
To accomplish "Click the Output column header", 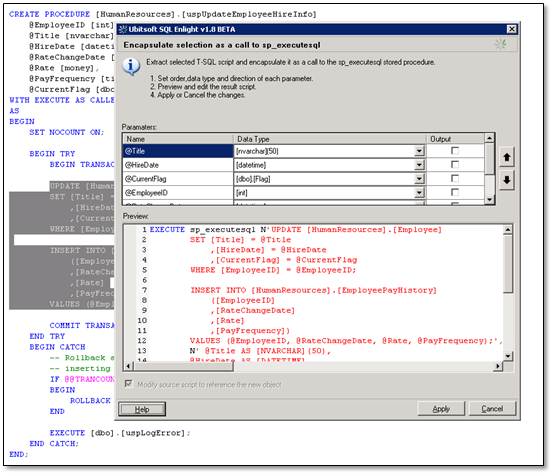I will 455,139.
